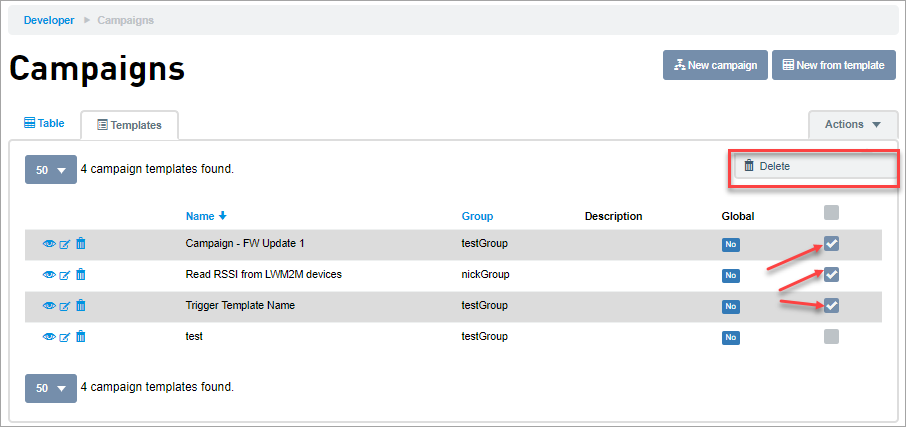Click the trash icon for the test template row
The height and width of the screenshot is (427, 906).
pyautogui.click(x=81, y=337)
